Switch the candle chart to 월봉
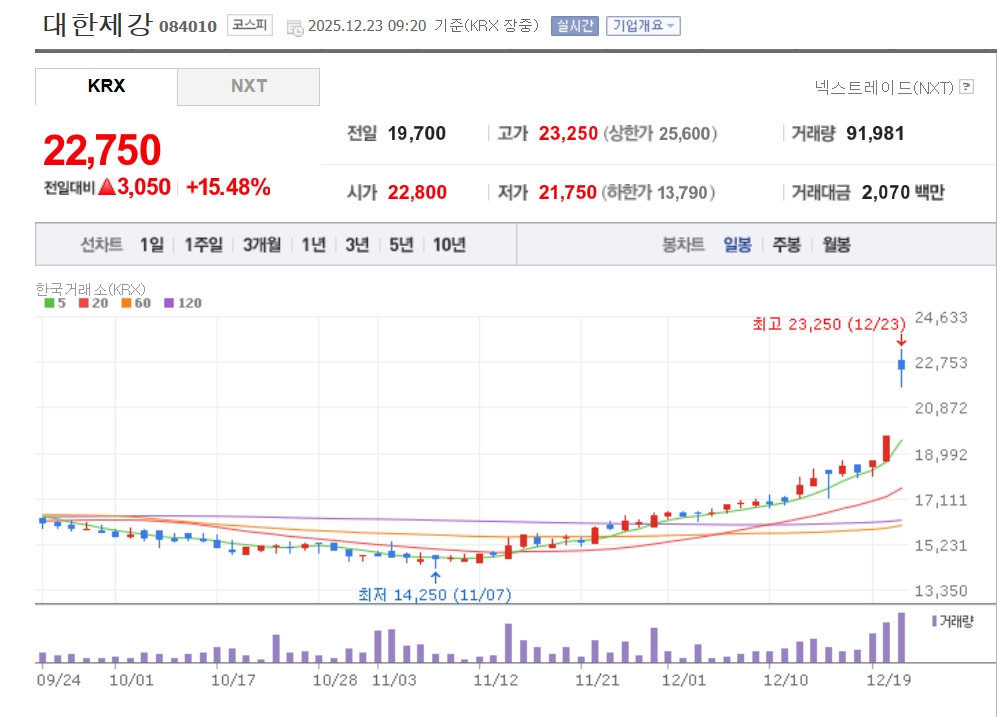 tap(836, 245)
